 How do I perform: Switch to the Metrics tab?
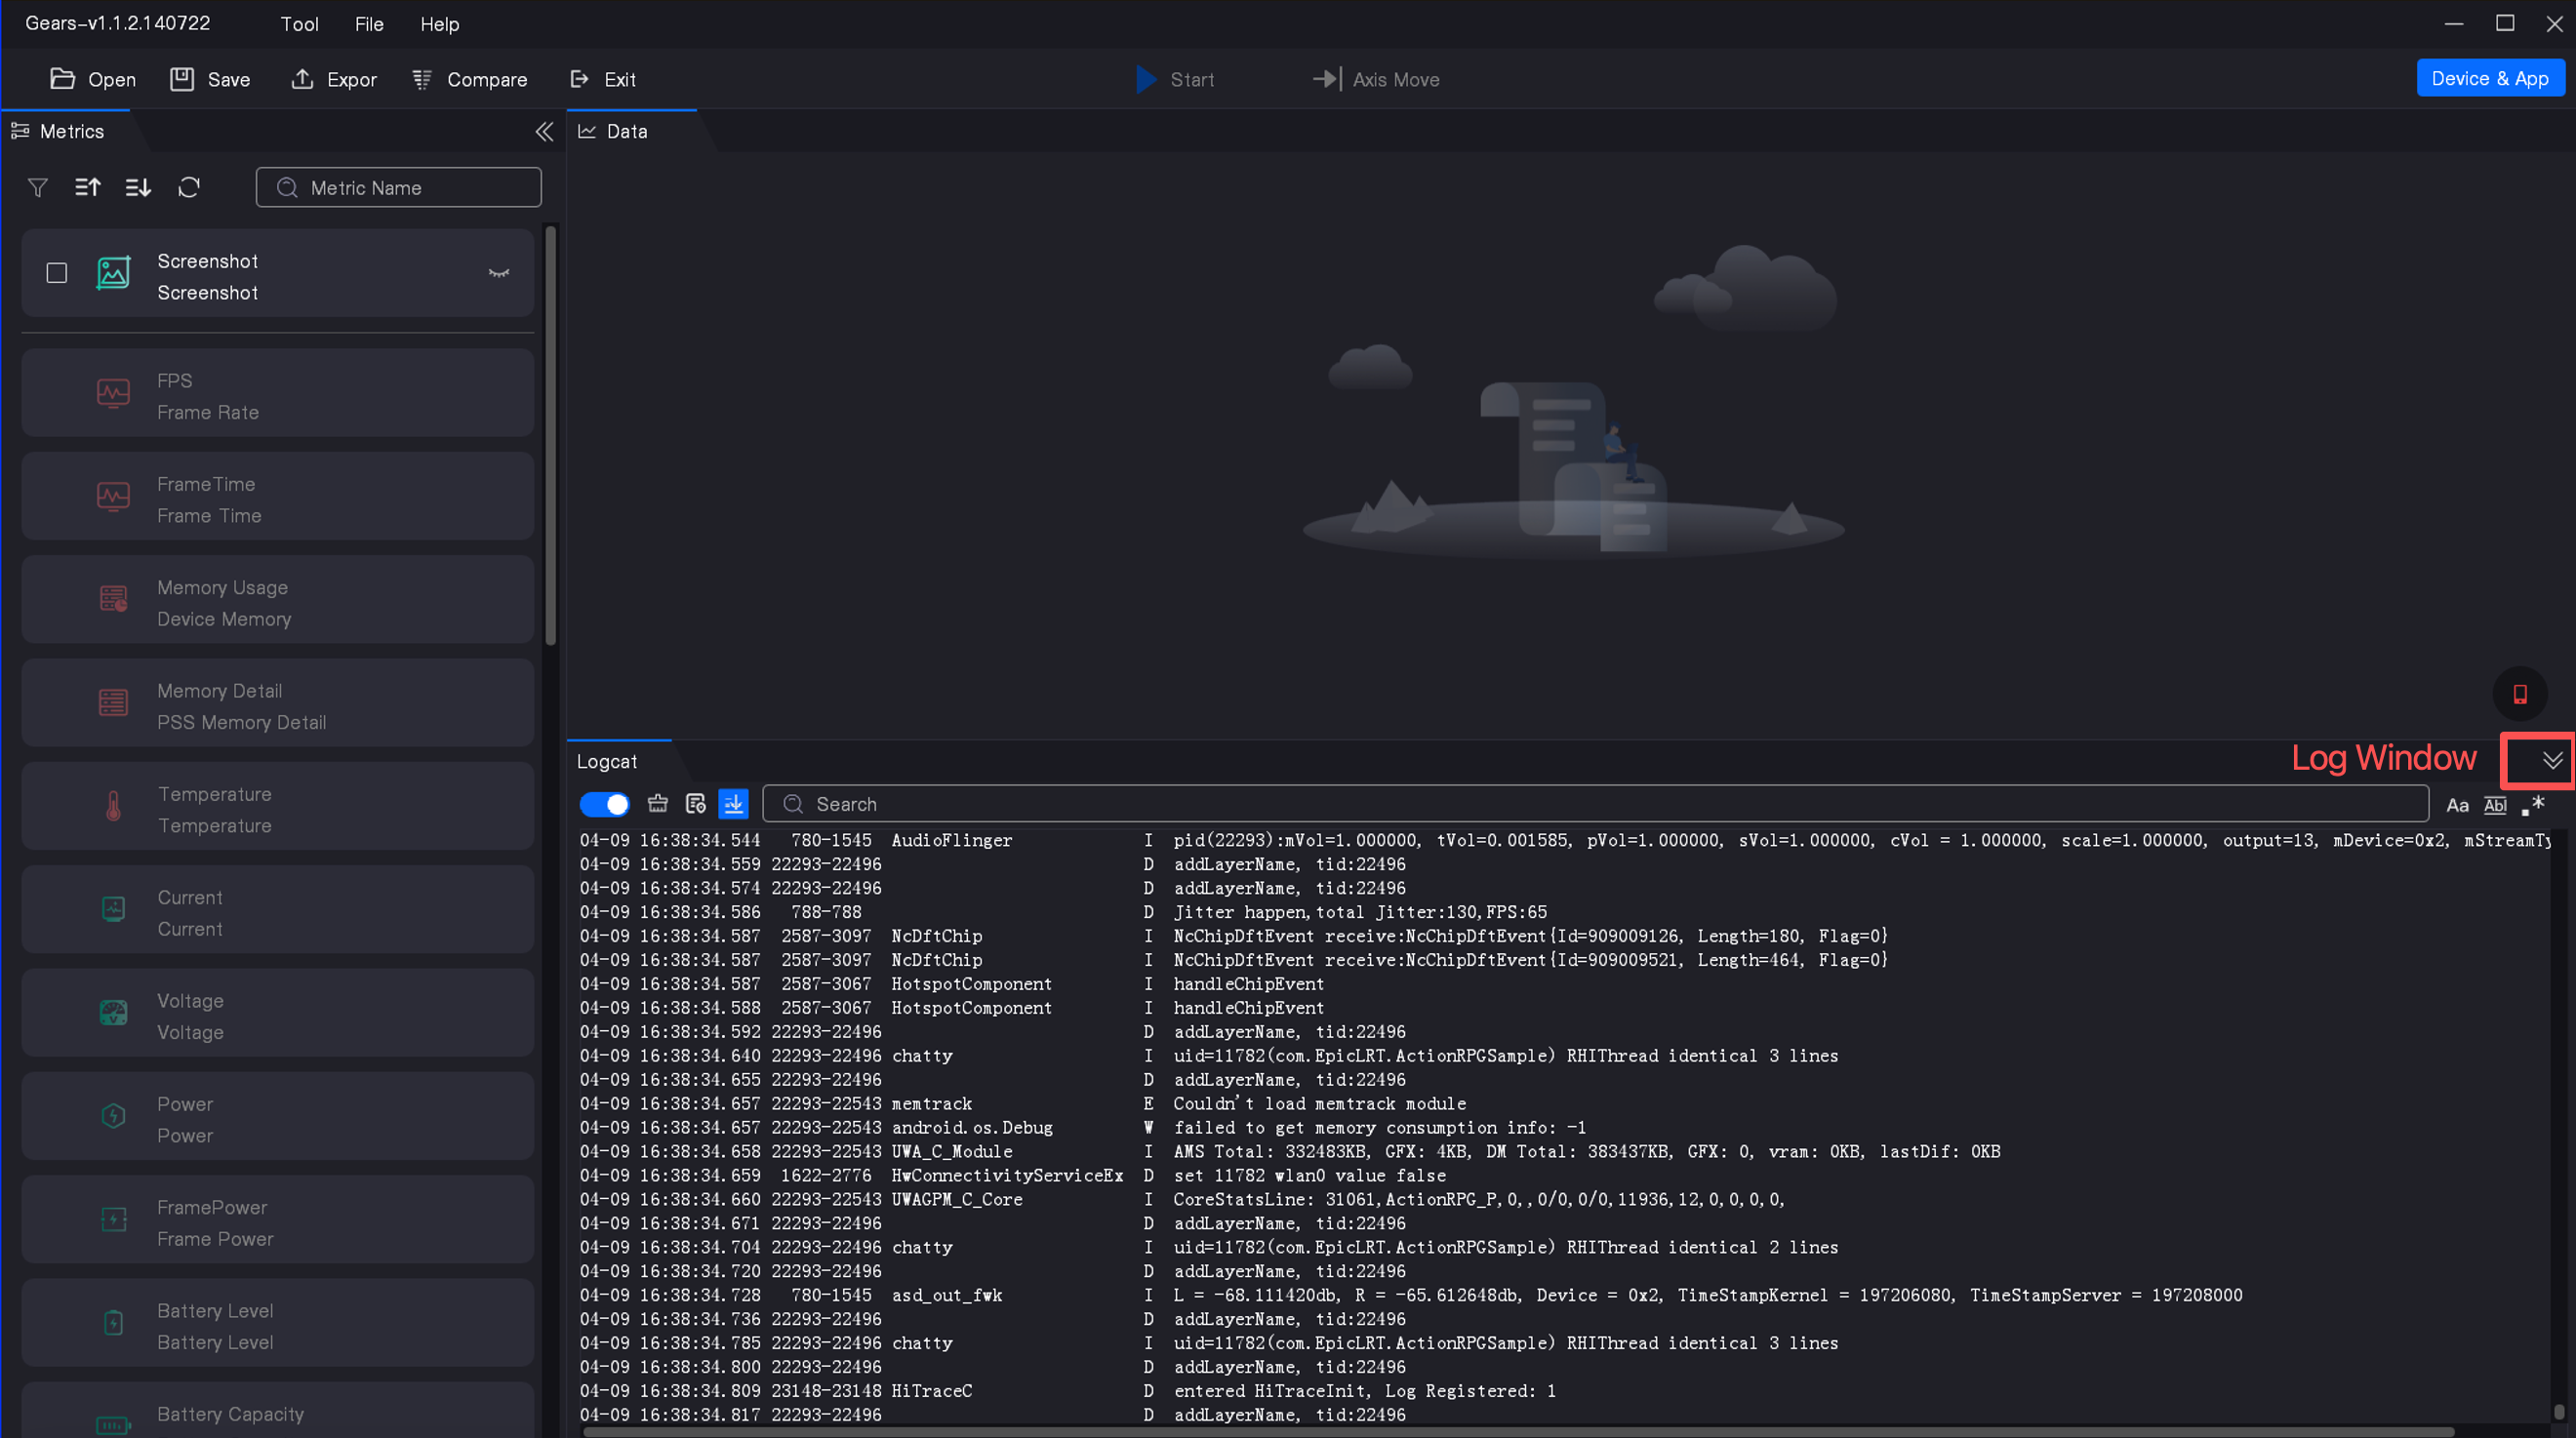58,131
